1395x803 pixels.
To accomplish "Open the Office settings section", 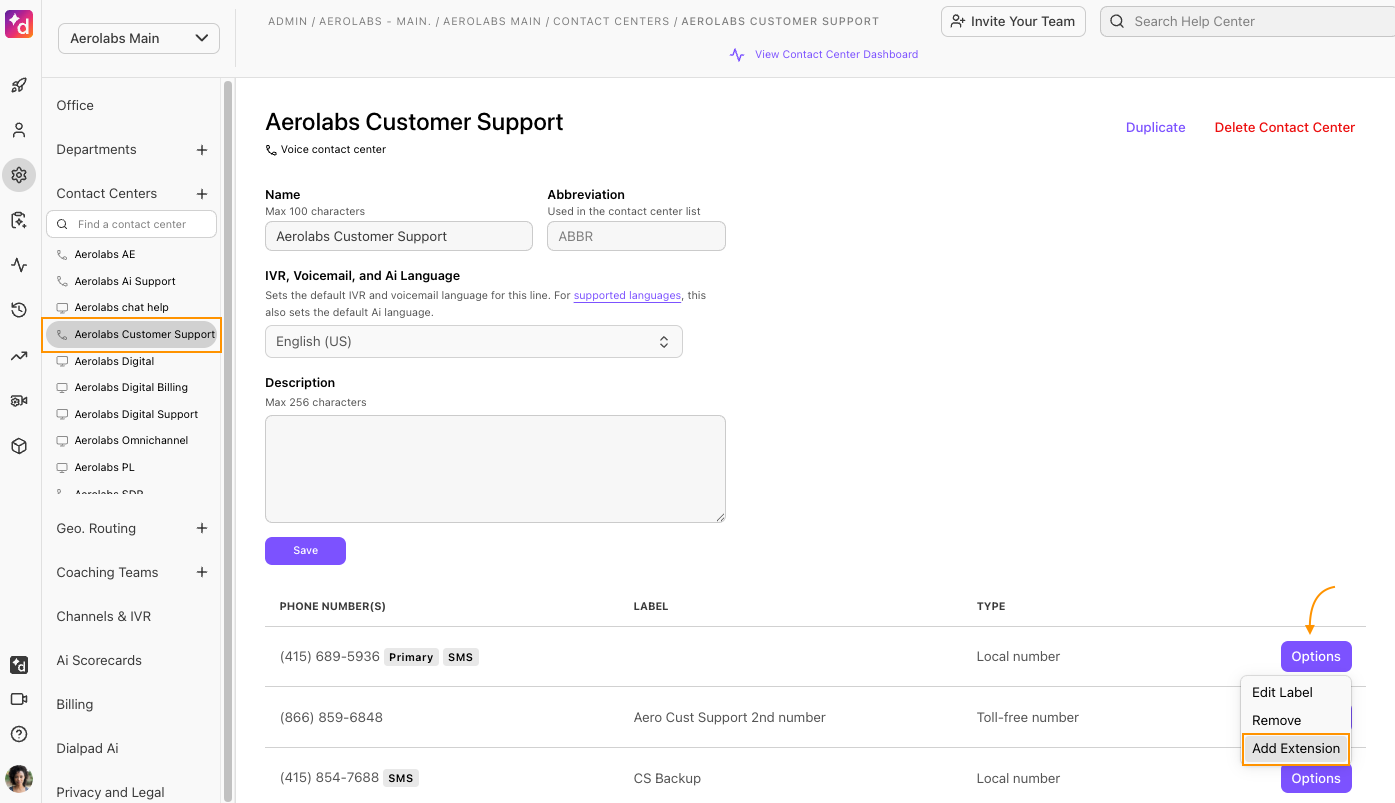I will pyautogui.click(x=75, y=106).
